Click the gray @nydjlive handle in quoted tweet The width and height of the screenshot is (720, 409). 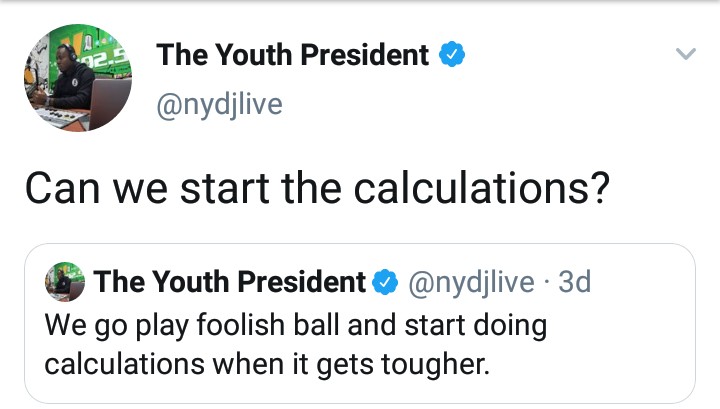click(471, 282)
